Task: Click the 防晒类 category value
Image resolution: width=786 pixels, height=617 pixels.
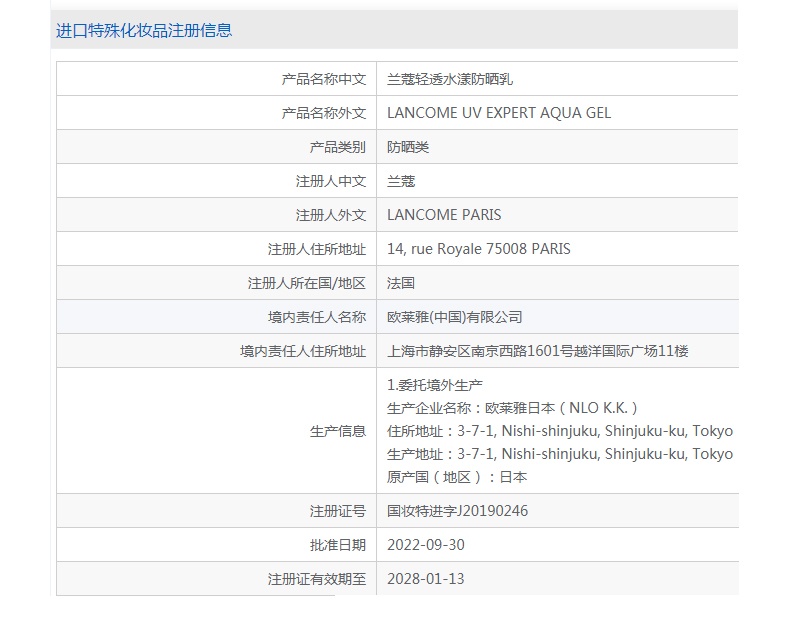Action: tap(408, 147)
